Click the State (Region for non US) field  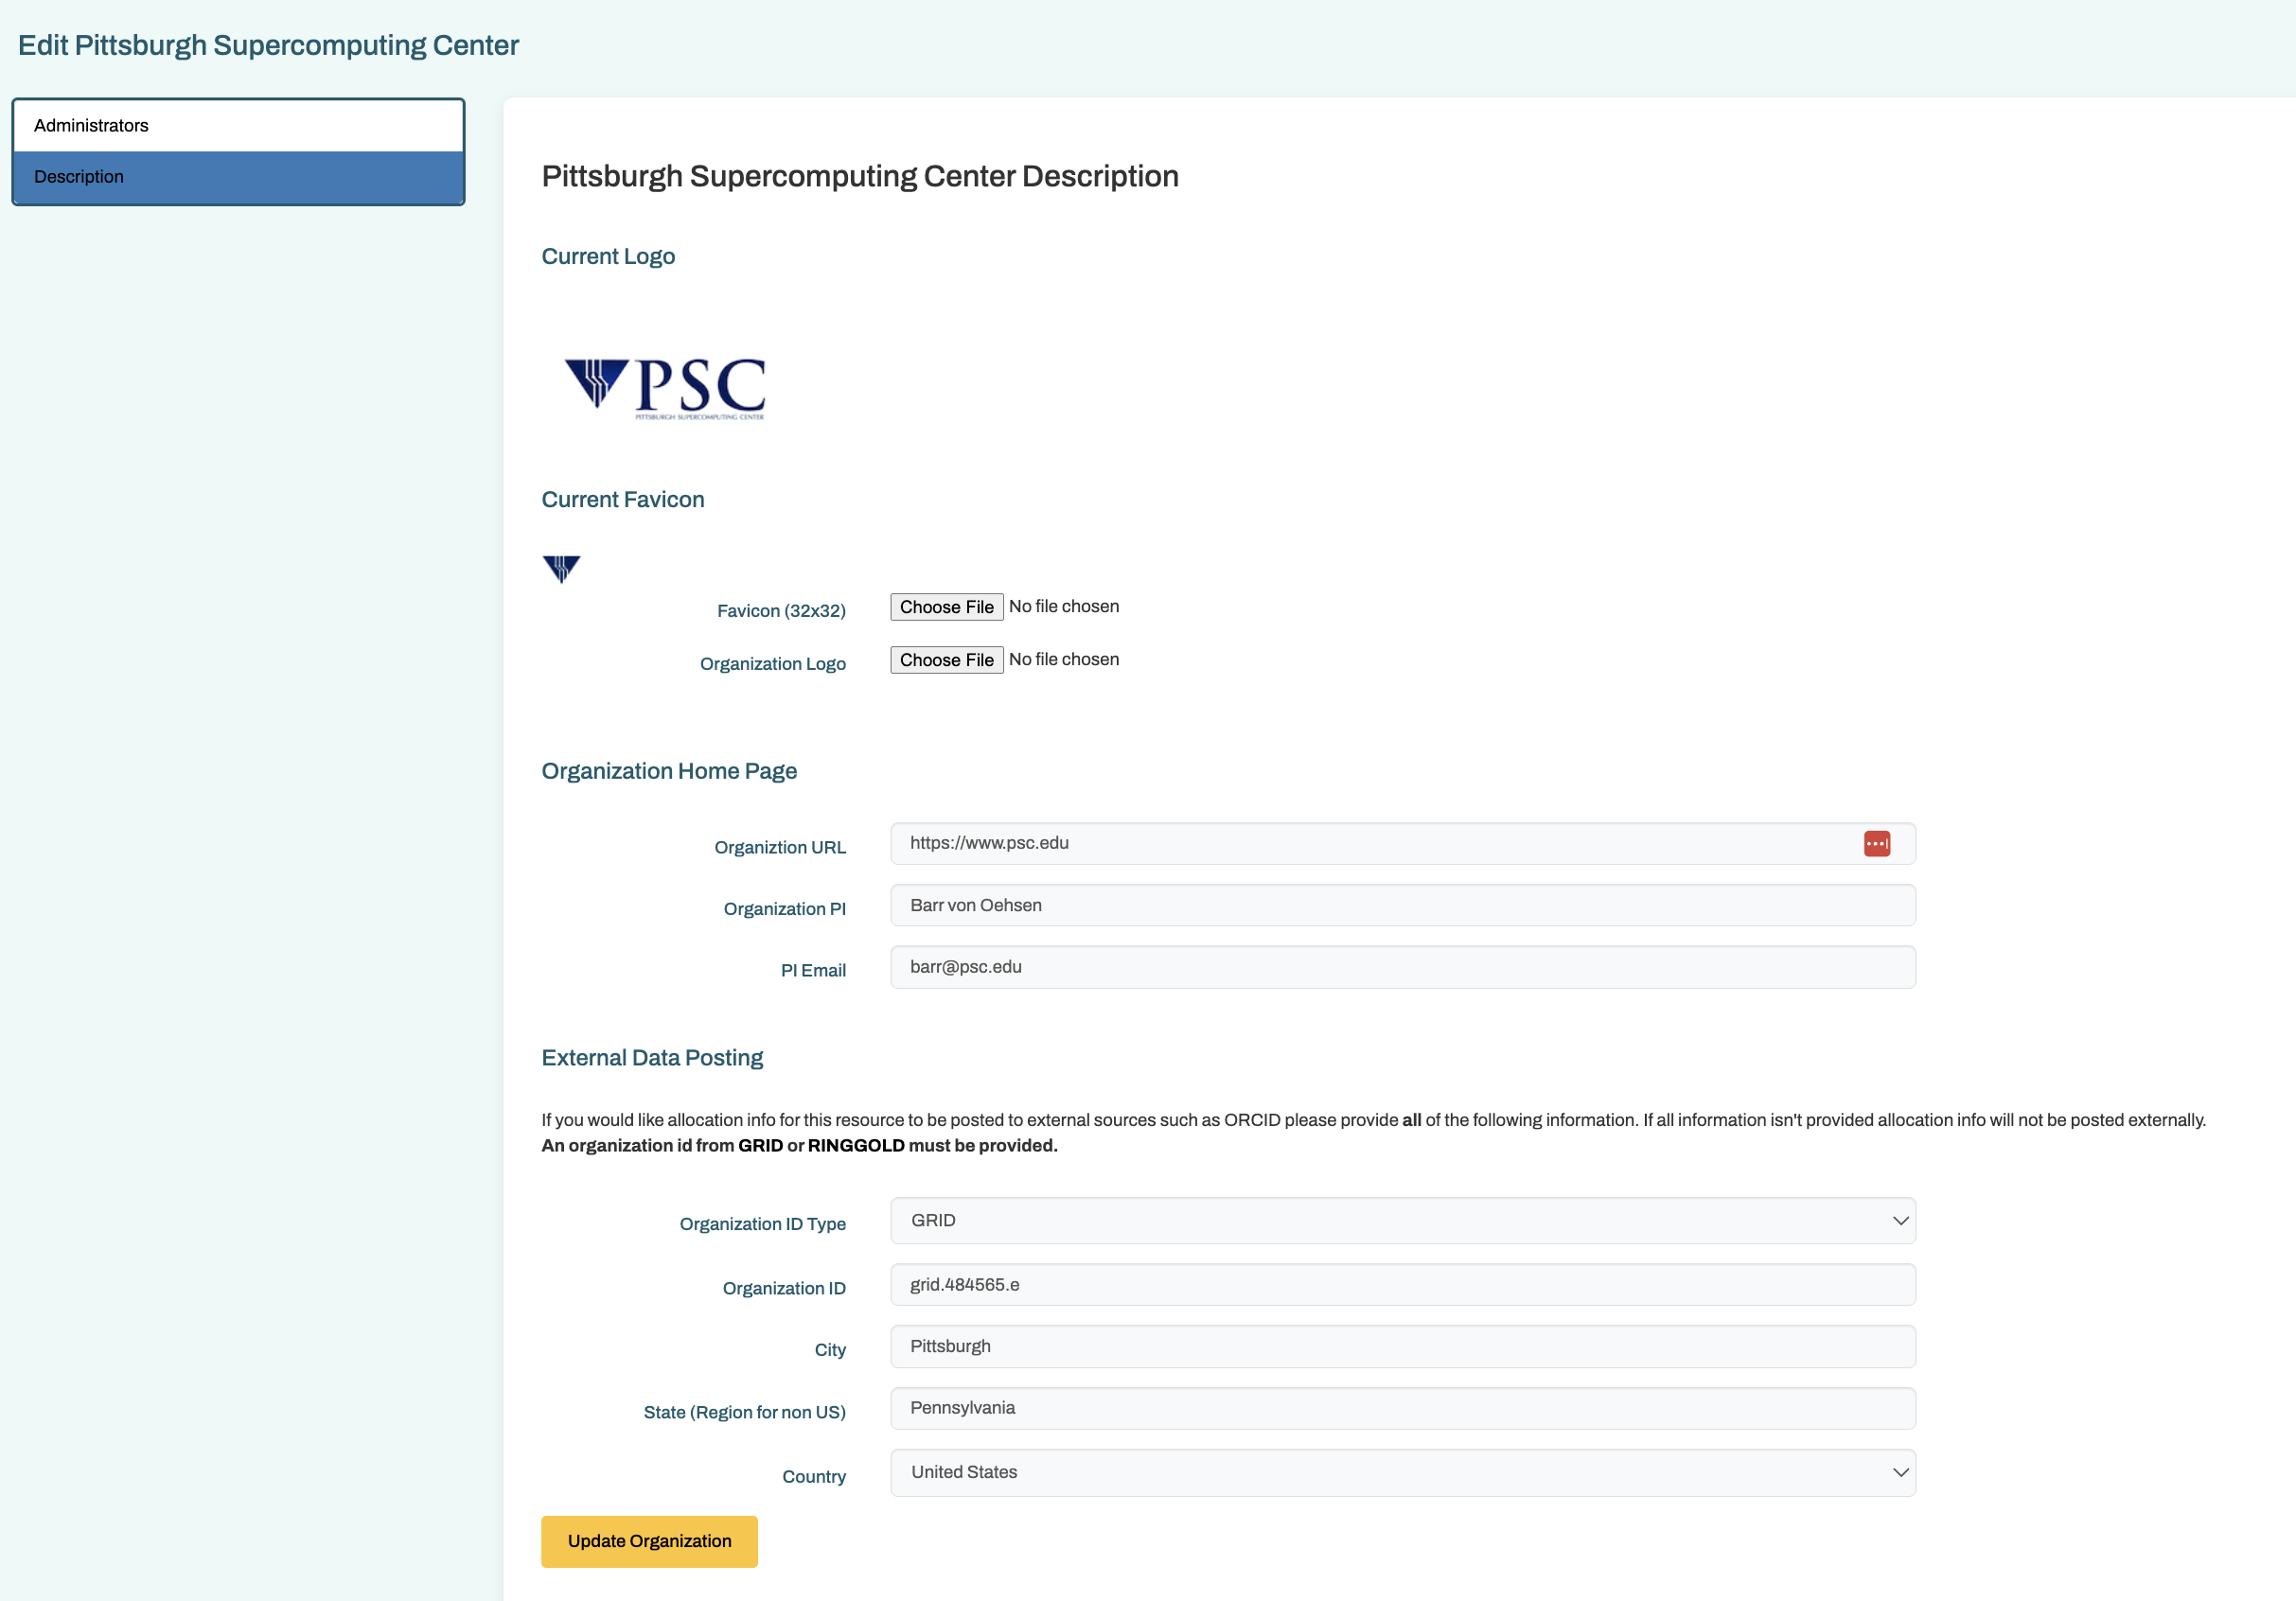(1402, 1408)
